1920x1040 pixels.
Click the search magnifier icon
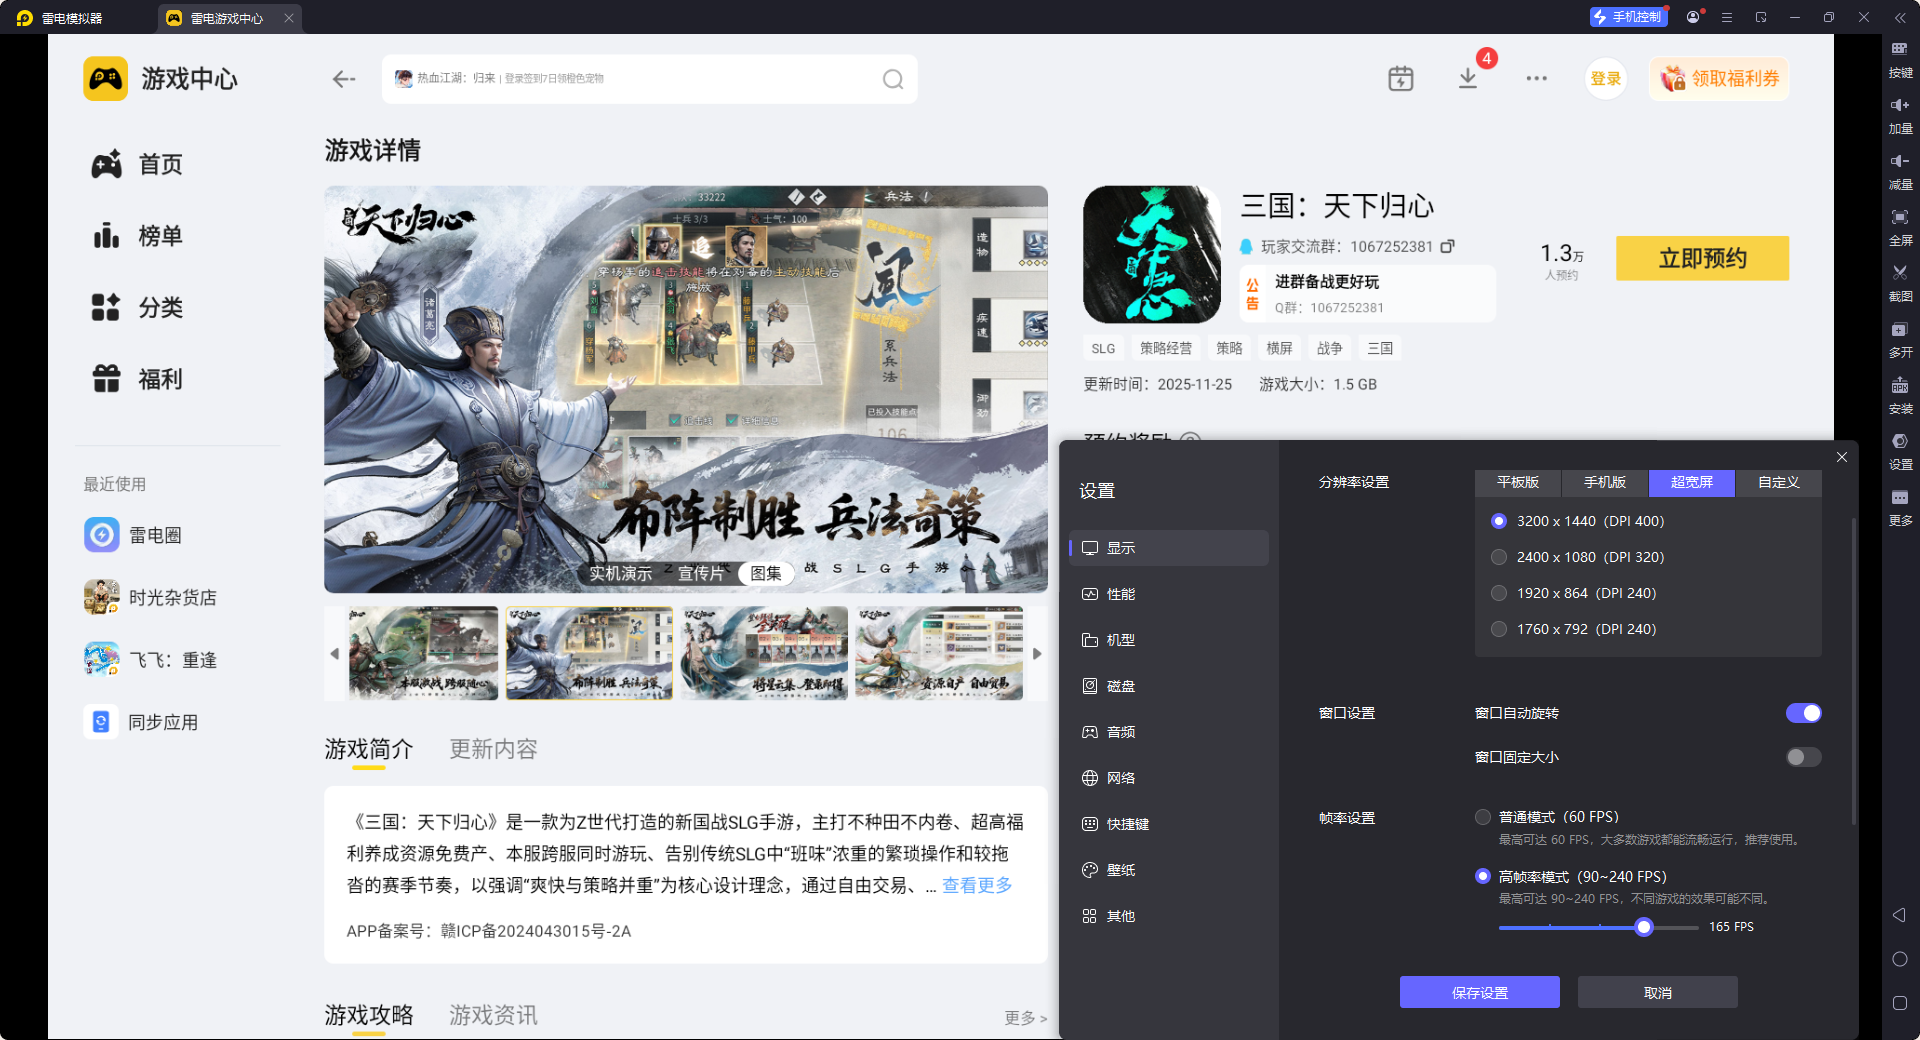(x=893, y=79)
